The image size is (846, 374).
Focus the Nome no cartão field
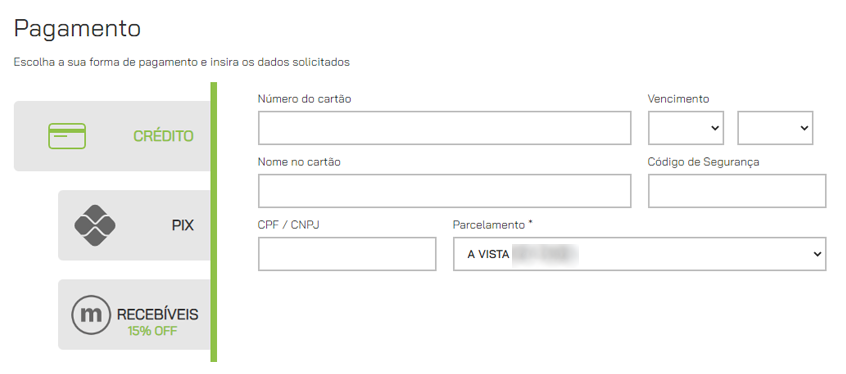pos(445,191)
